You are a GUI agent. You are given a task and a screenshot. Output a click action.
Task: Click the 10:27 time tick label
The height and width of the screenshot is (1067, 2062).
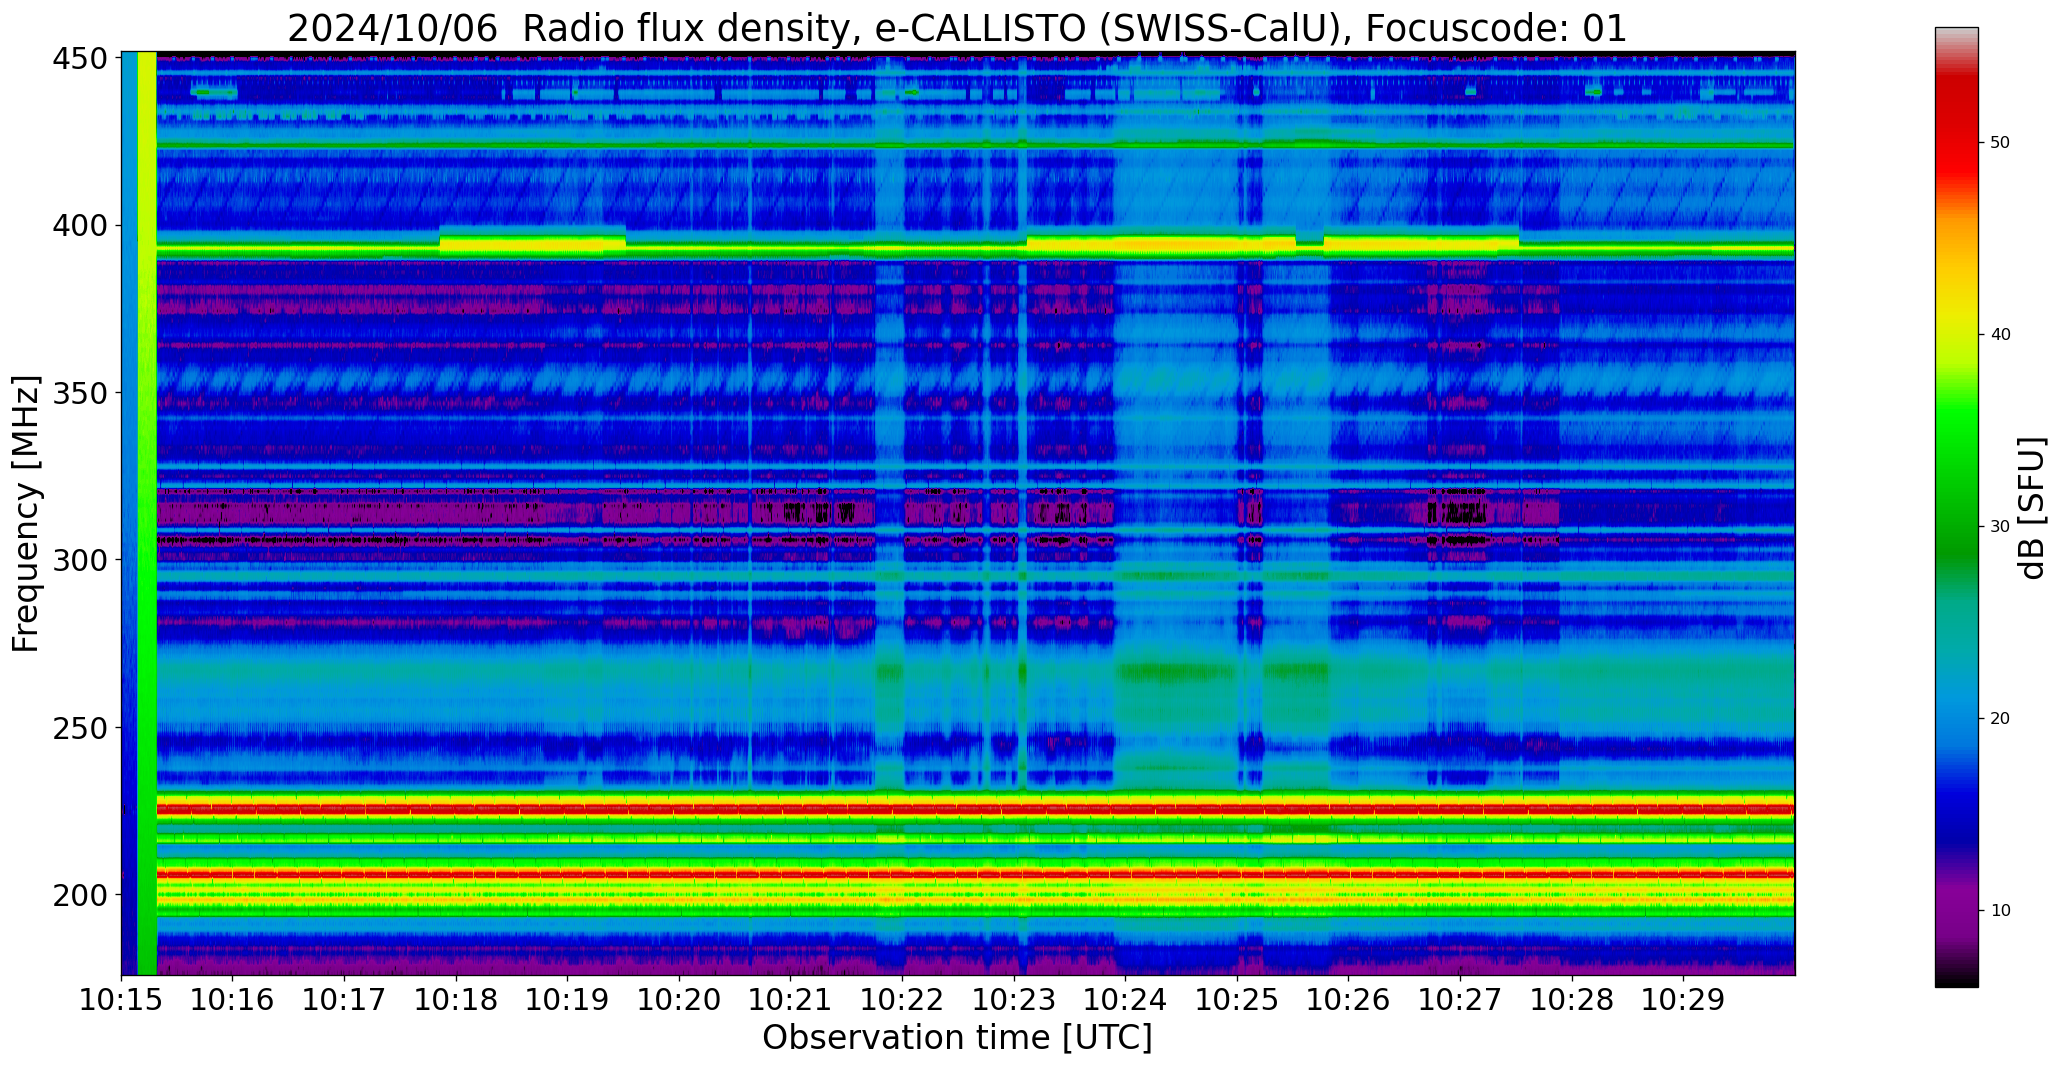click(x=1461, y=999)
